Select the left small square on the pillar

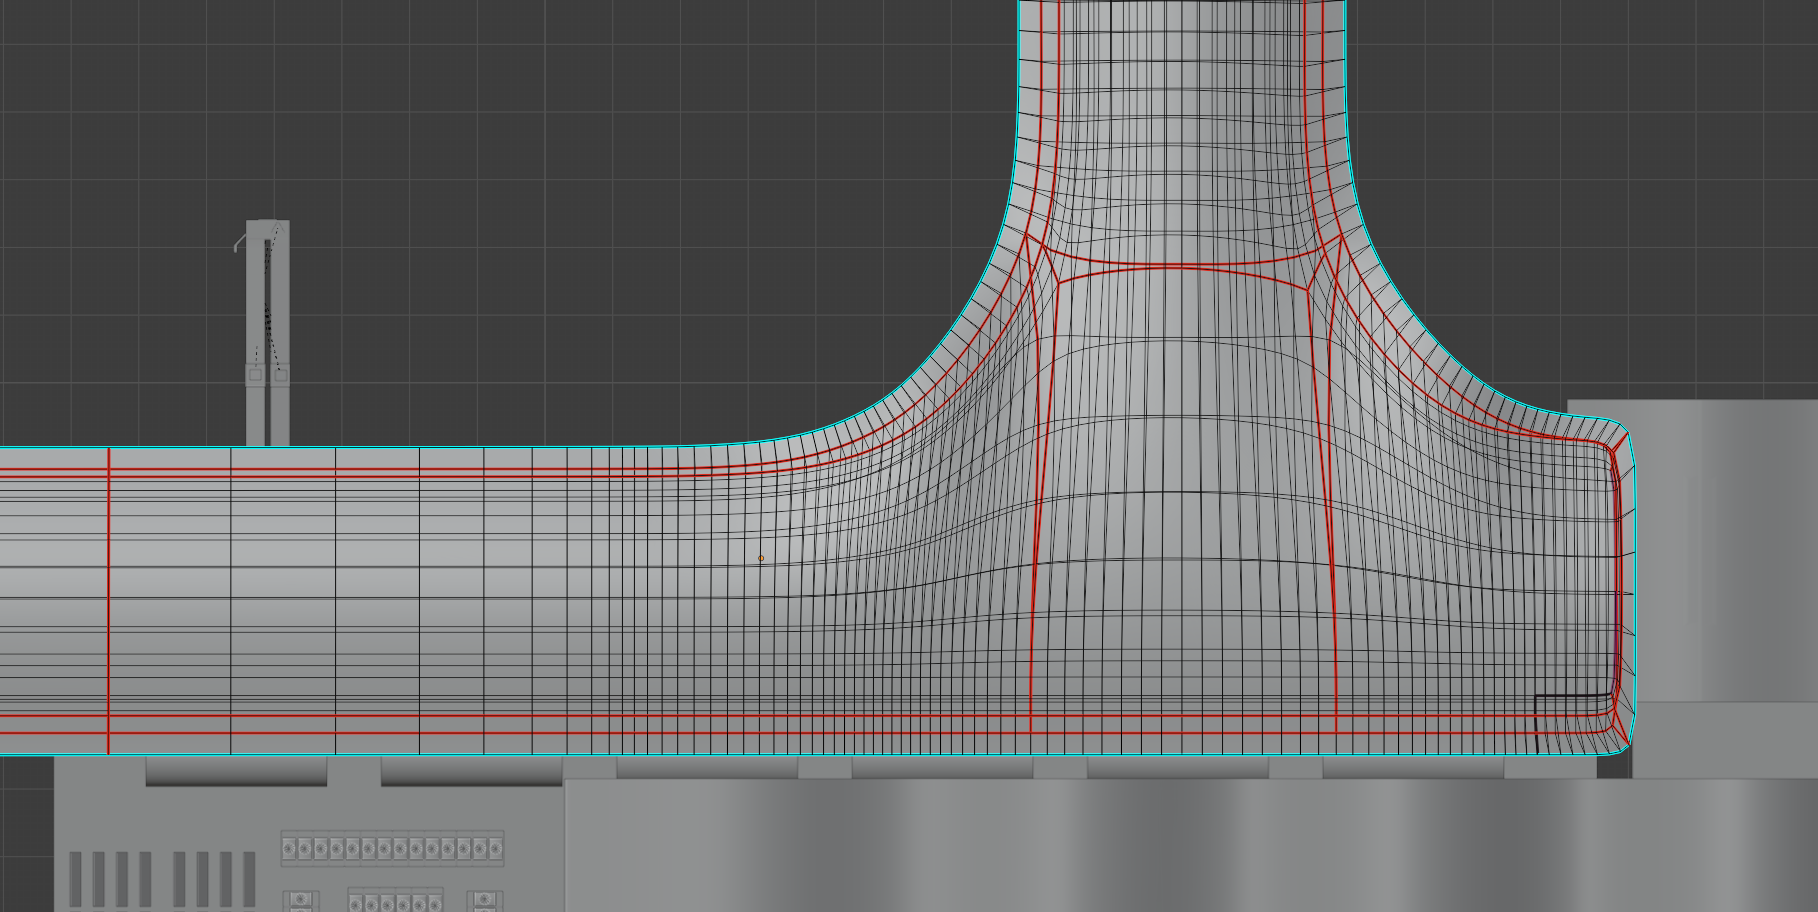254,375
